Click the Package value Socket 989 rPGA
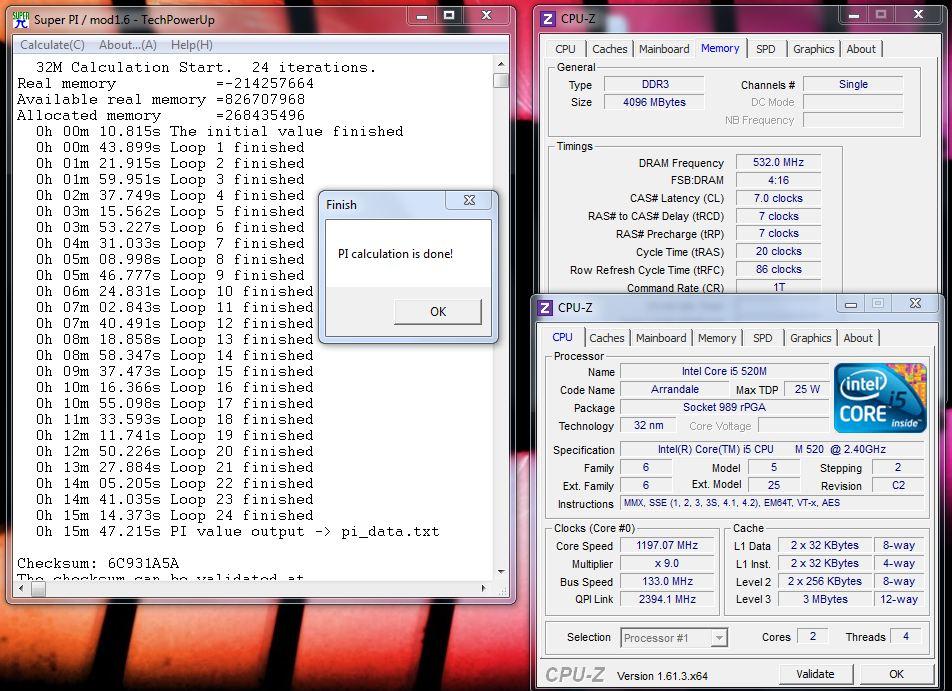 pos(724,407)
